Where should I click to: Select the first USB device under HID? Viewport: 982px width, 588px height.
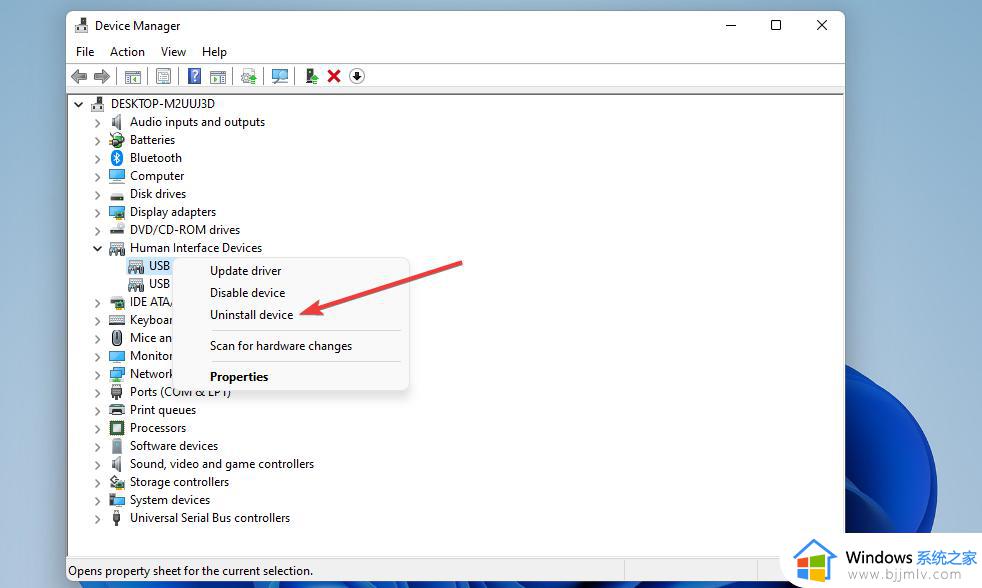pyautogui.click(x=159, y=266)
